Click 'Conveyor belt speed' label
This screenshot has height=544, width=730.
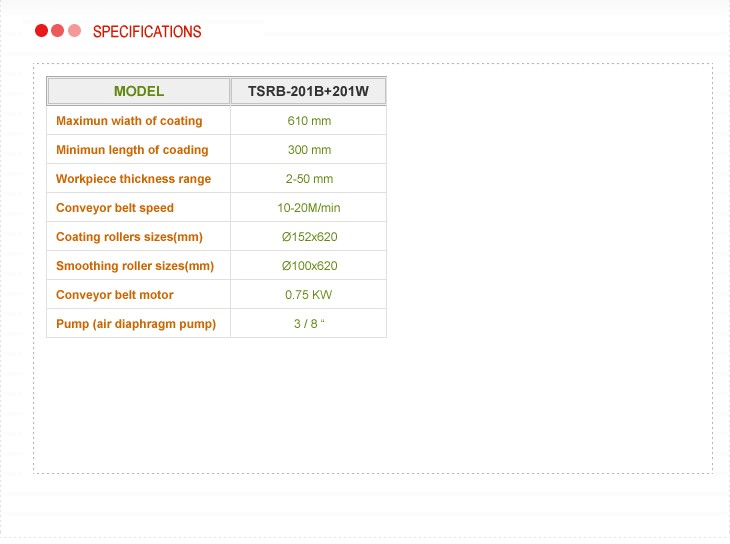pyautogui.click(x=115, y=208)
